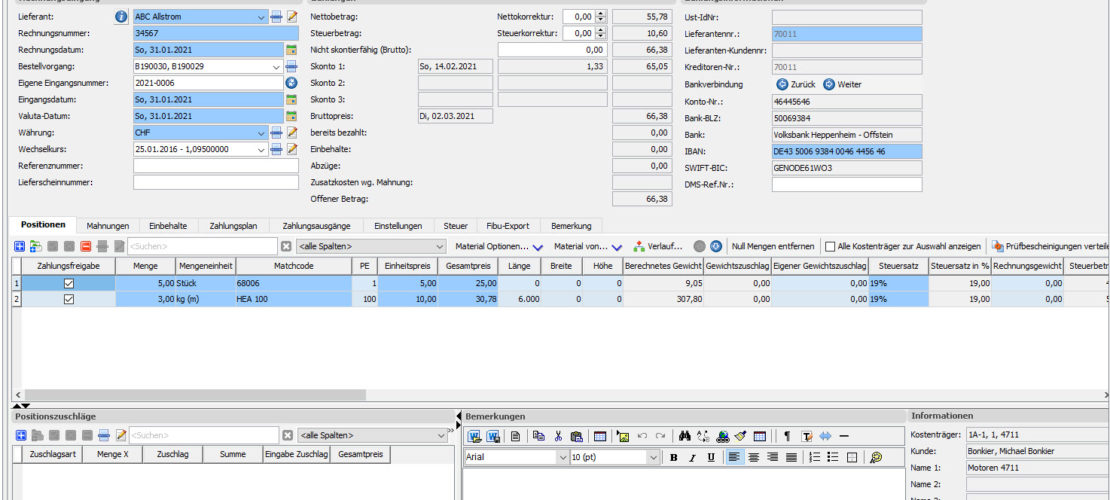This screenshot has width=1110, height=500.
Task: Click the edit pencil icon in Positionszuschläge toolbar
Action: coord(120,435)
